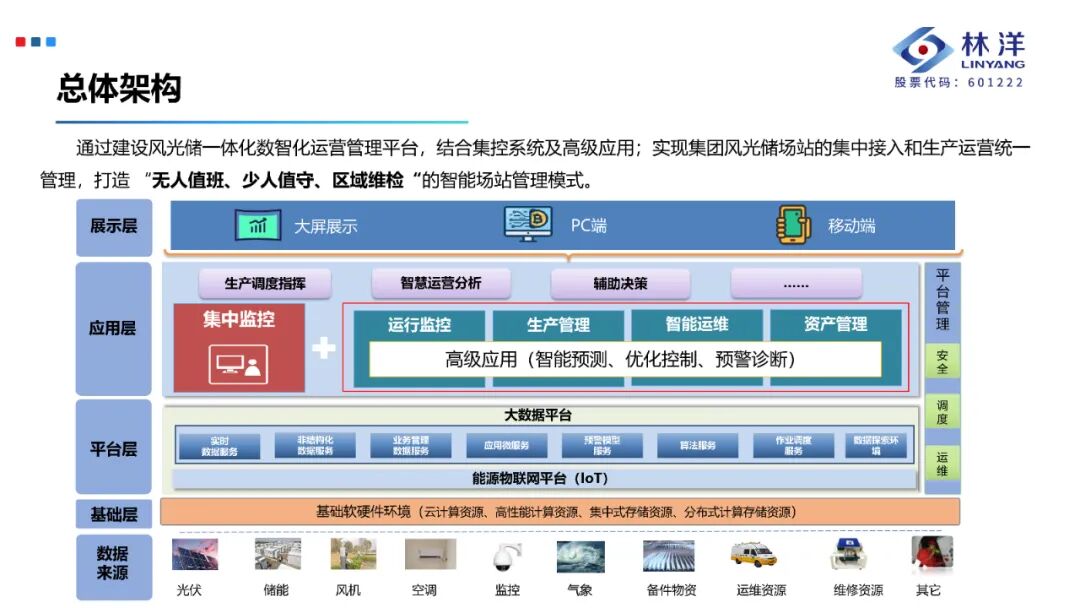The image size is (1080, 608).
Task: Click the 应用微服务 block
Action: (x=507, y=445)
